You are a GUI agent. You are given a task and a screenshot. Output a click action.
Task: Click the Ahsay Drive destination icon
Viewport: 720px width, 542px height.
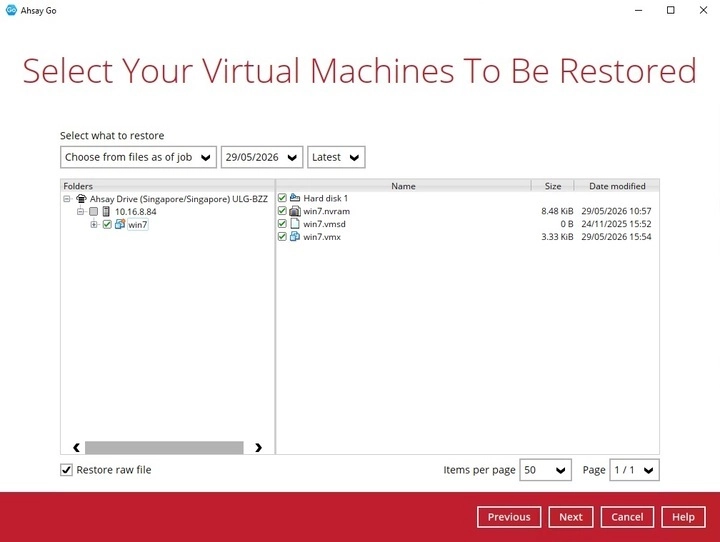[x=81, y=199]
